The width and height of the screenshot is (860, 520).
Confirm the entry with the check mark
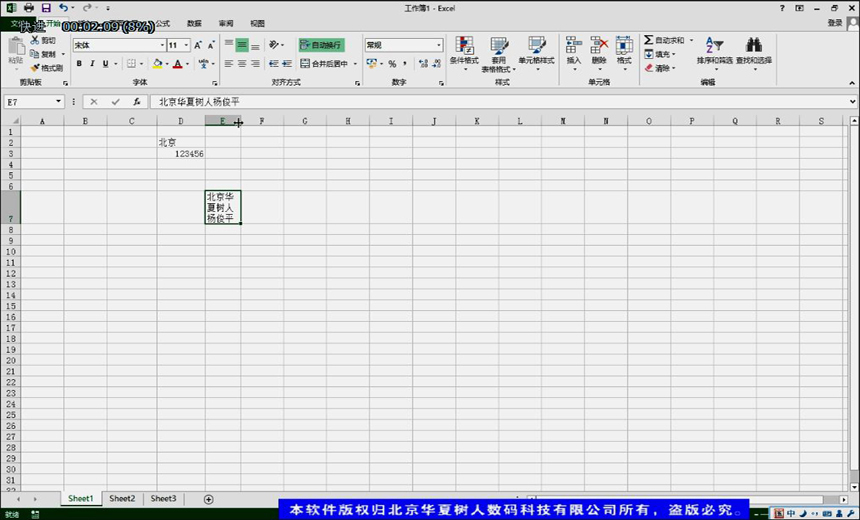115,101
